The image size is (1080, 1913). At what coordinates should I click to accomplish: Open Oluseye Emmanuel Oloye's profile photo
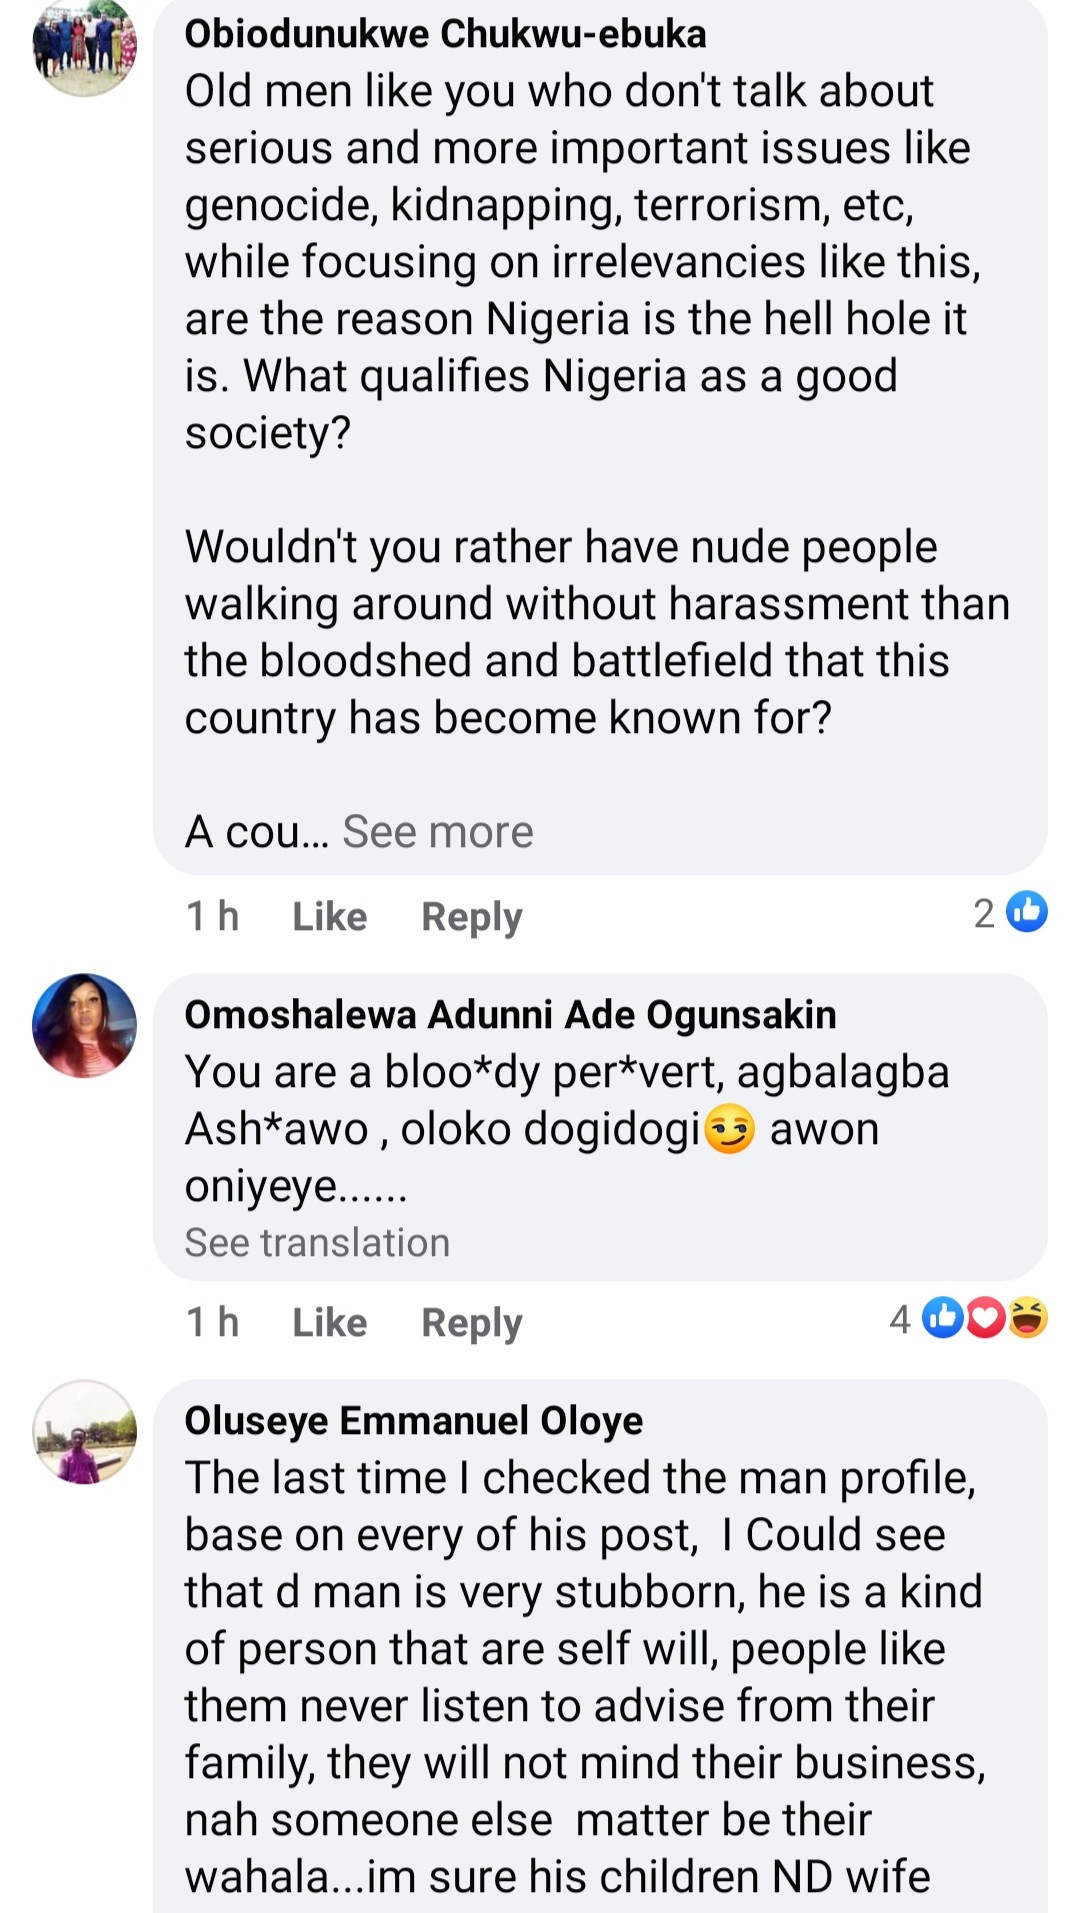[x=85, y=1432]
